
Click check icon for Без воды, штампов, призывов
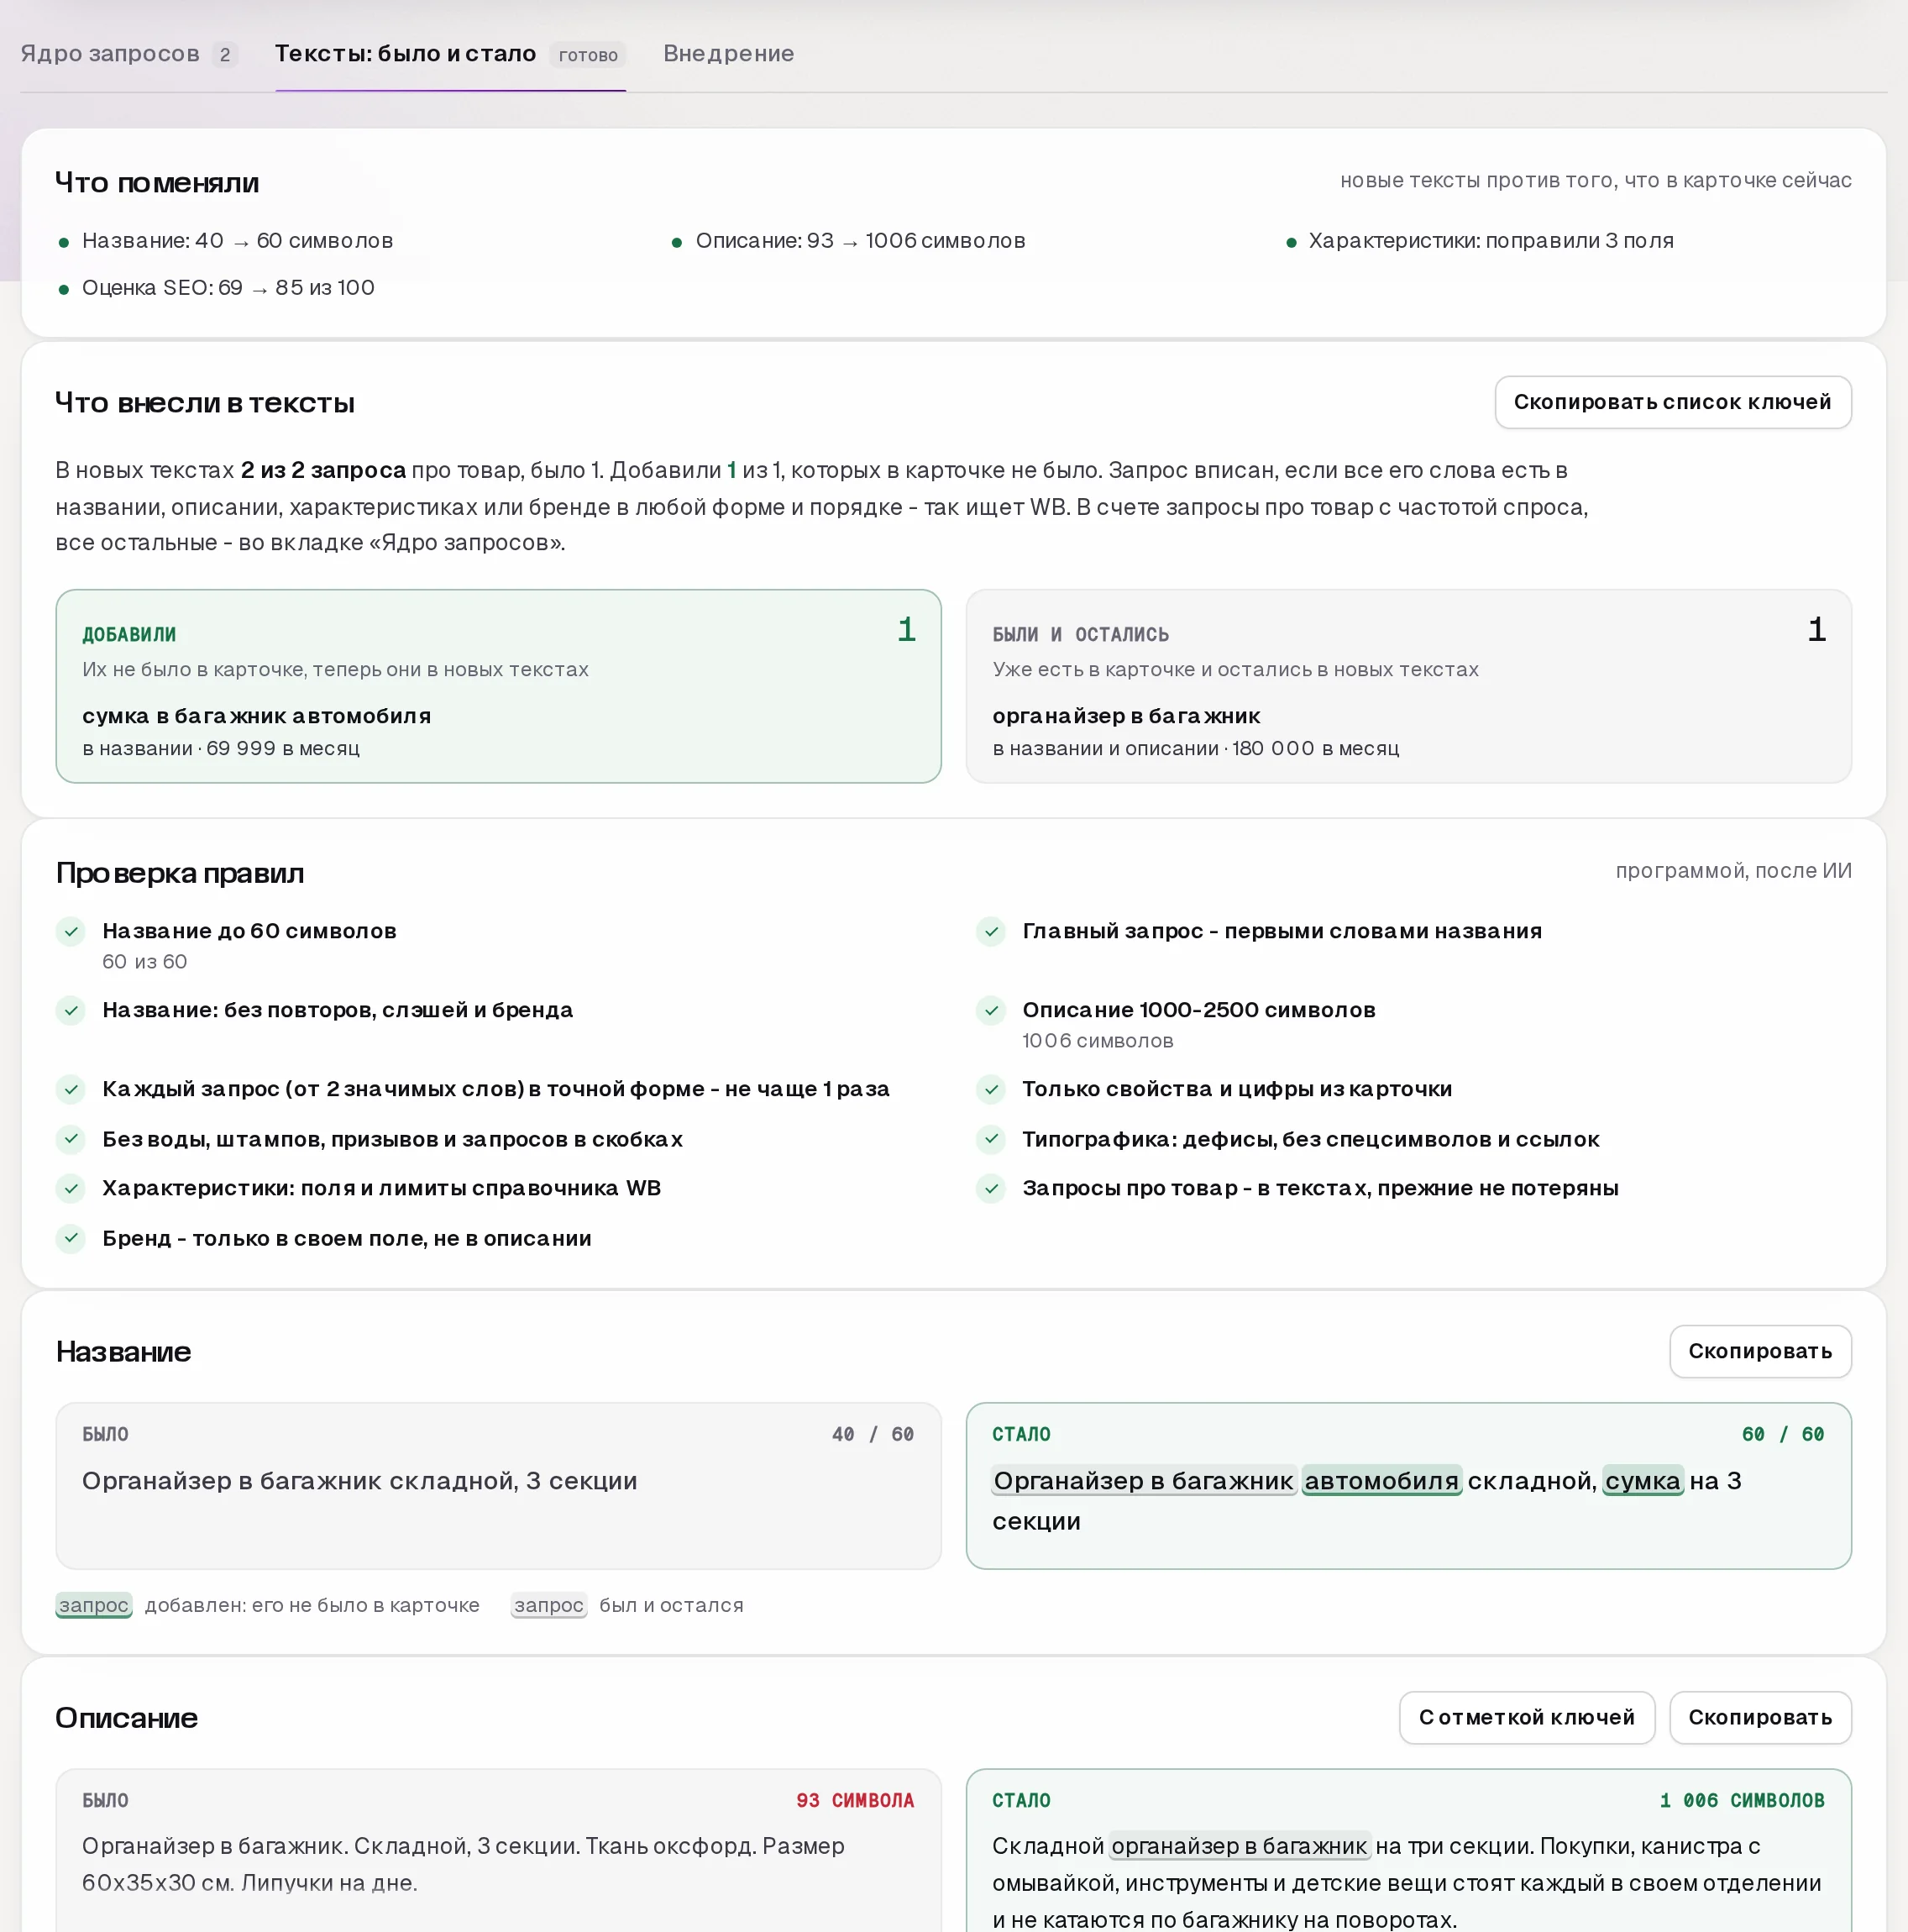click(x=71, y=1139)
